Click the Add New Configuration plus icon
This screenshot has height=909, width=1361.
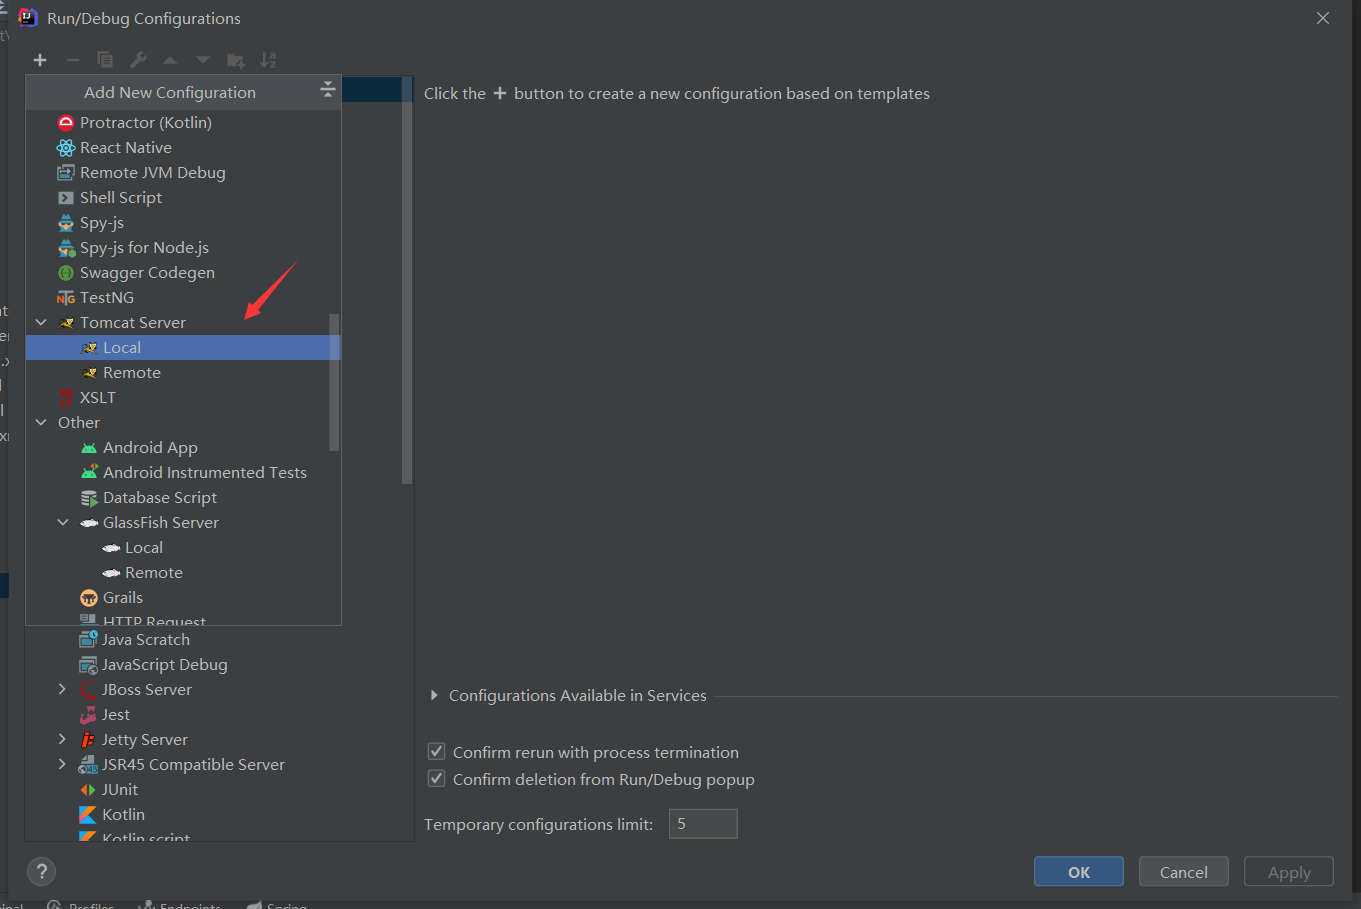(40, 60)
